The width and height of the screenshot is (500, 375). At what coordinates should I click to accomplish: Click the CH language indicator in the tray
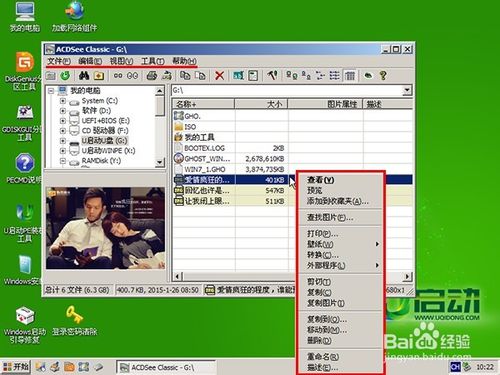455,367
